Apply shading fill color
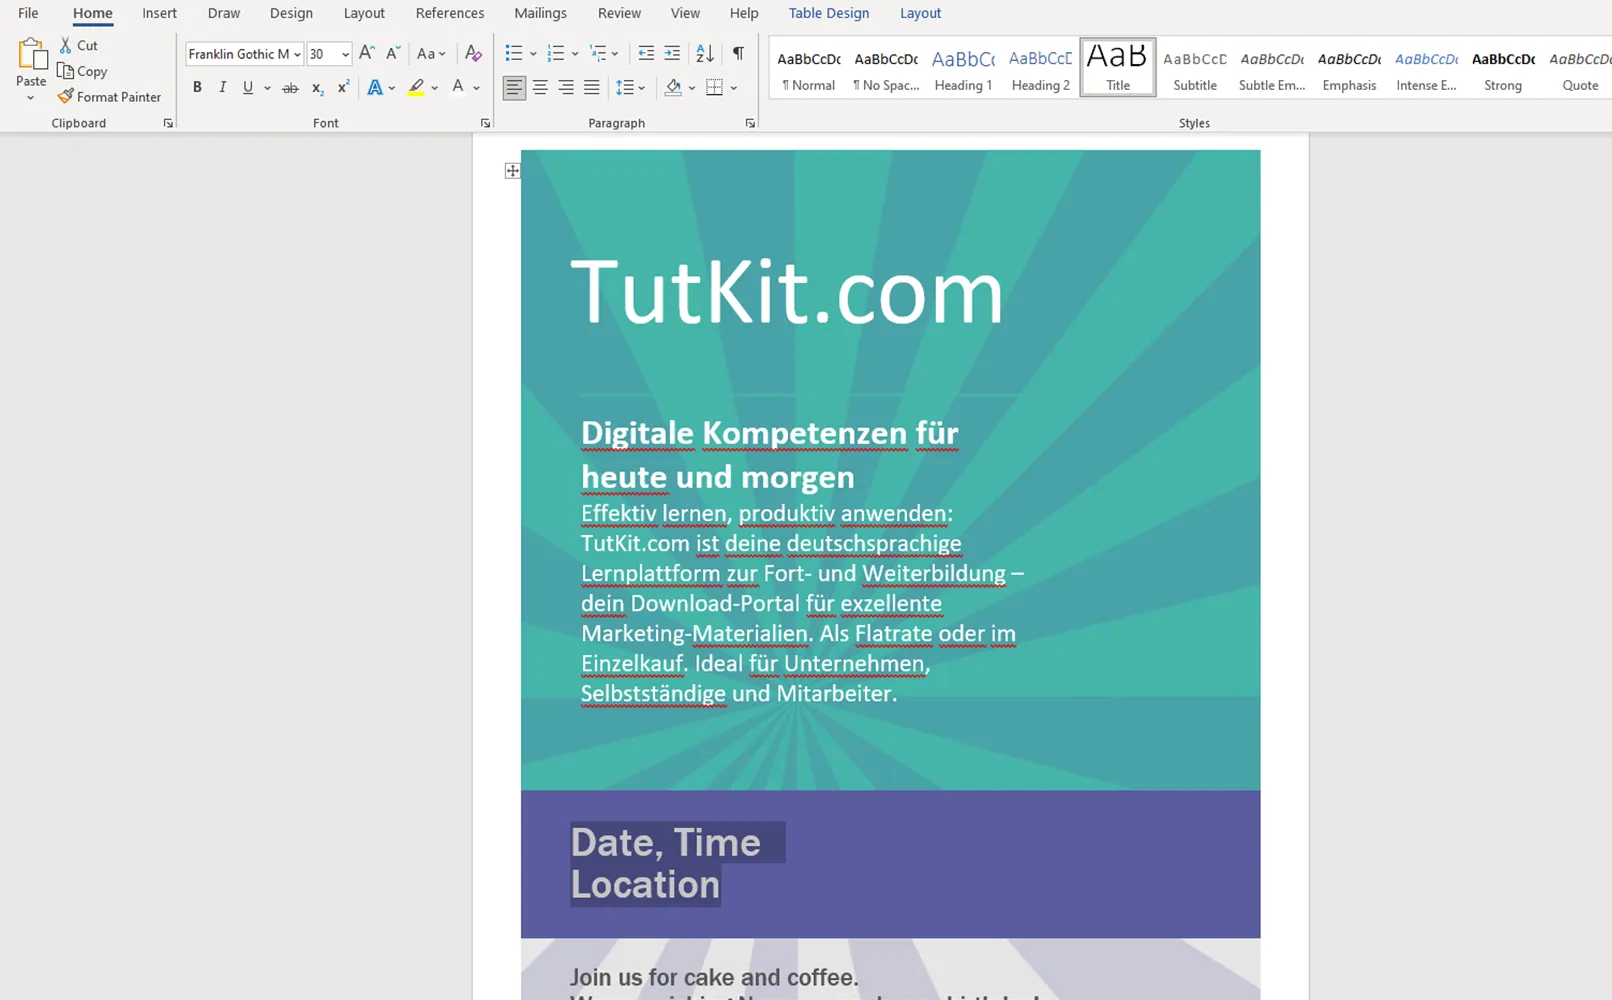The image size is (1612, 1000). tap(673, 88)
